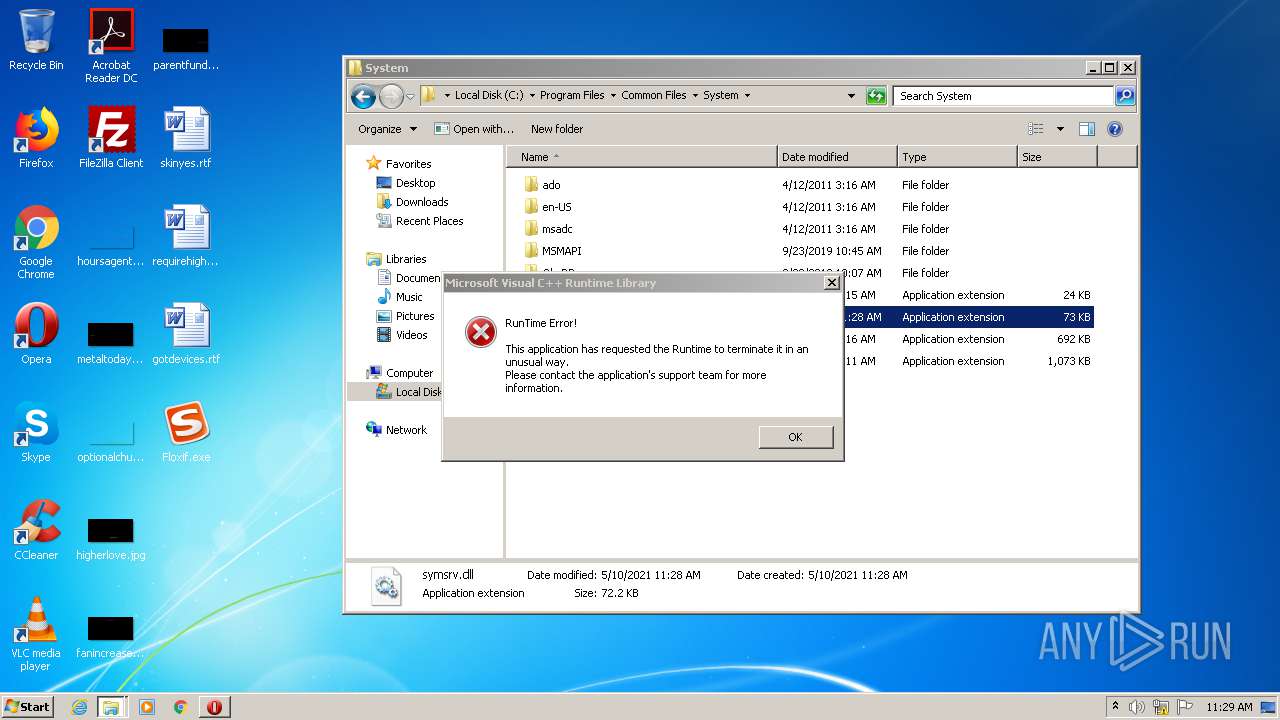Launch Acrobat Reader DC shortcut
1280x720 pixels.
coord(111,45)
